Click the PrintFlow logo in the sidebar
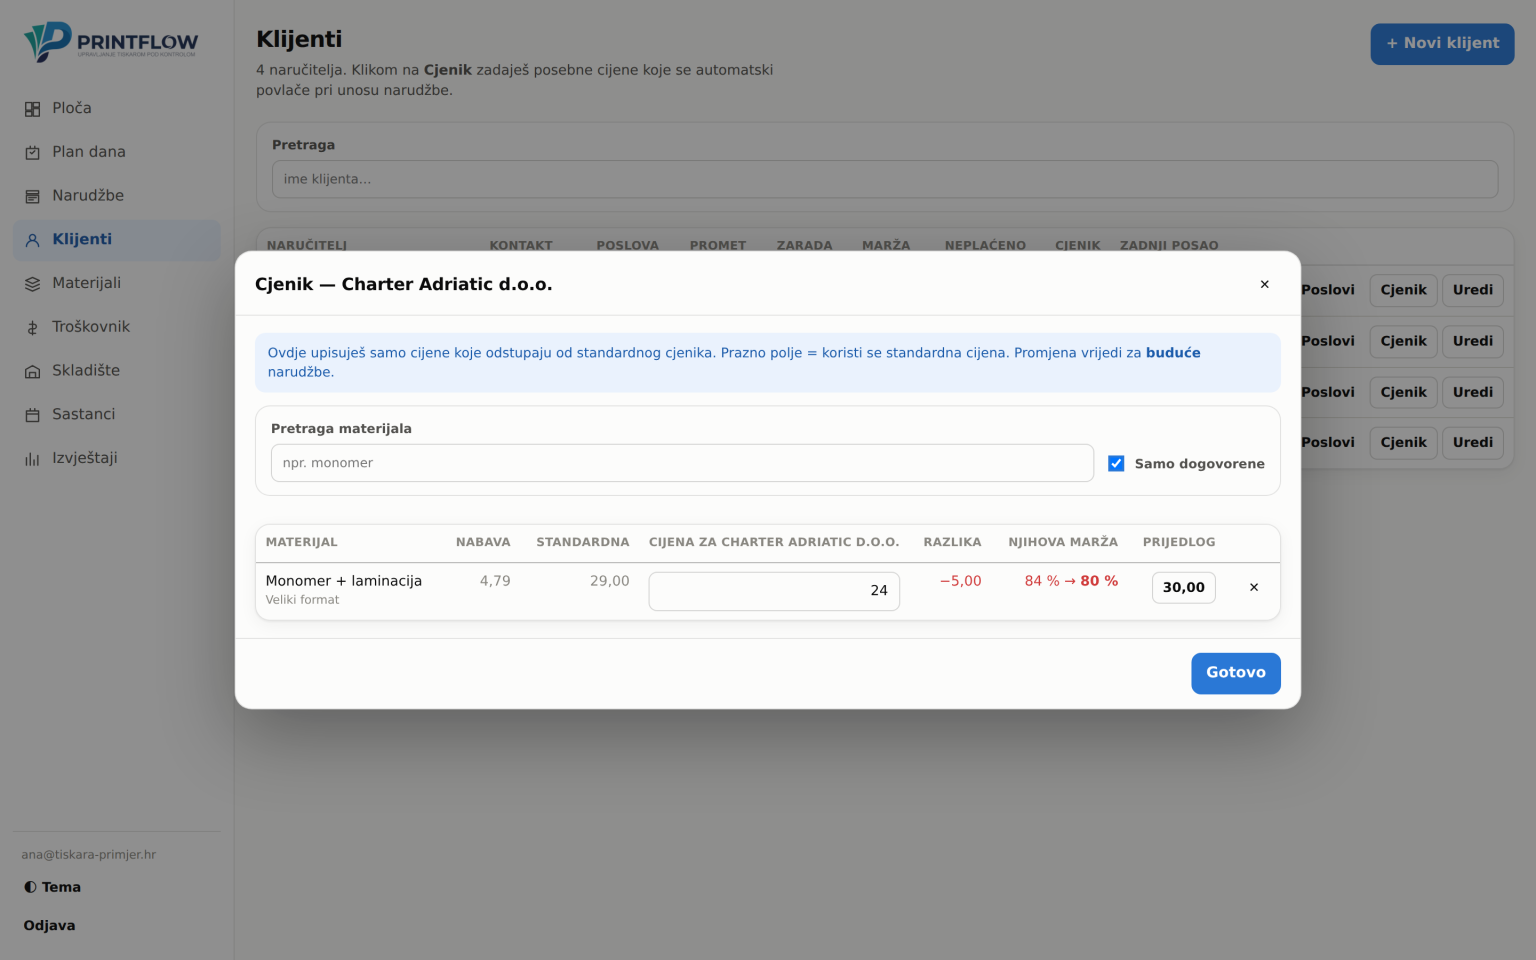This screenshot has height=960, width=1536. (x=111, y=42)
